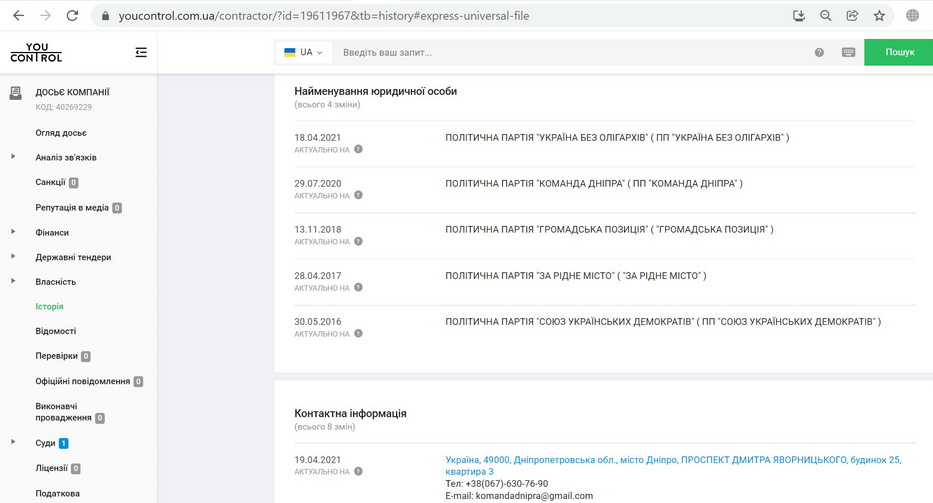Bookmark this page with the star
The height and width of the screenshot is (503, 933).
coord(879,16)
